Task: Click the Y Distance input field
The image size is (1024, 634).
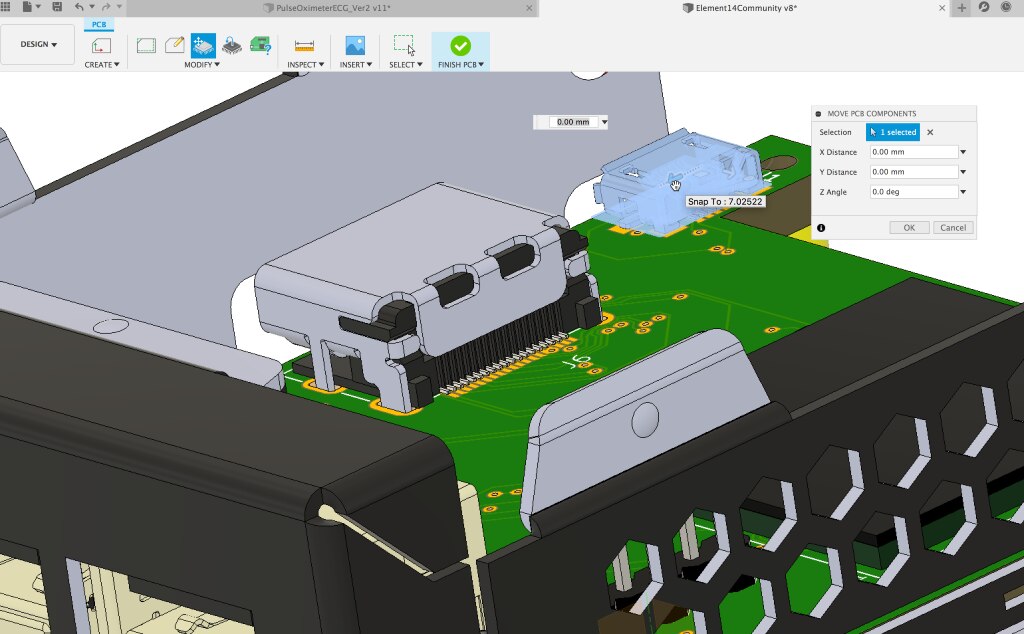Action: pos(912,172)
